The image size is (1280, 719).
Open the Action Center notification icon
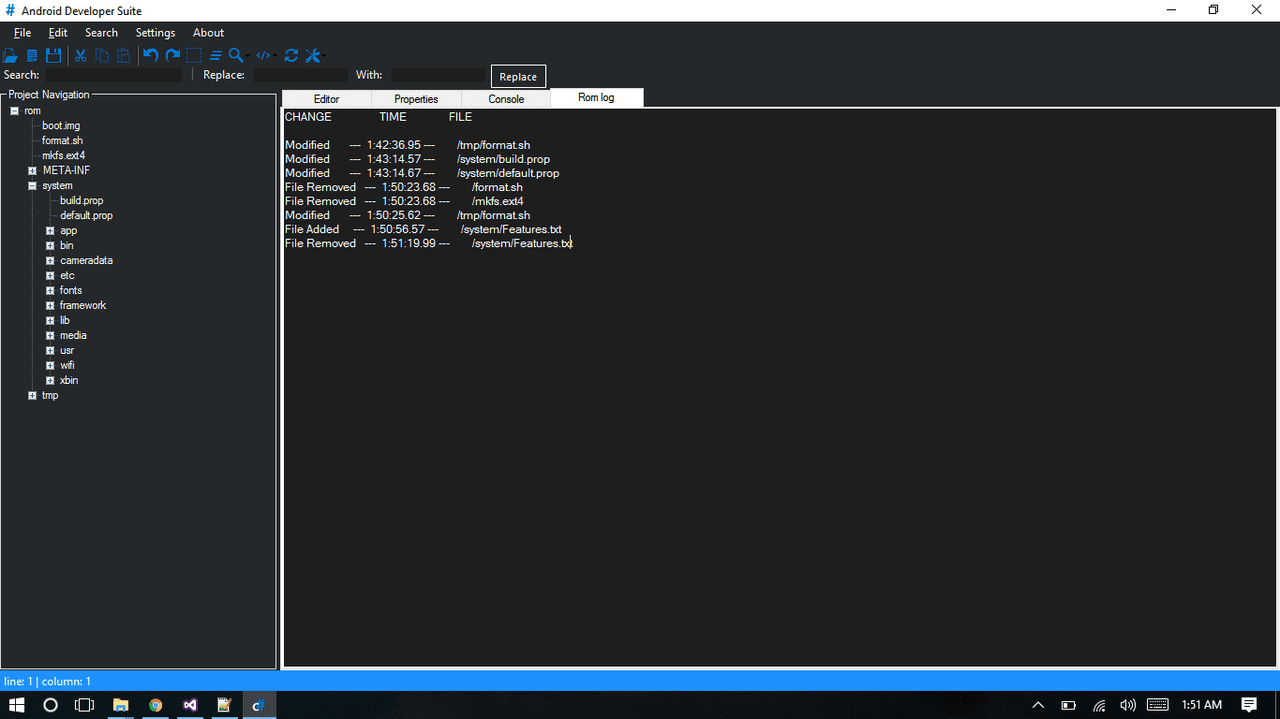point(1249,705)
